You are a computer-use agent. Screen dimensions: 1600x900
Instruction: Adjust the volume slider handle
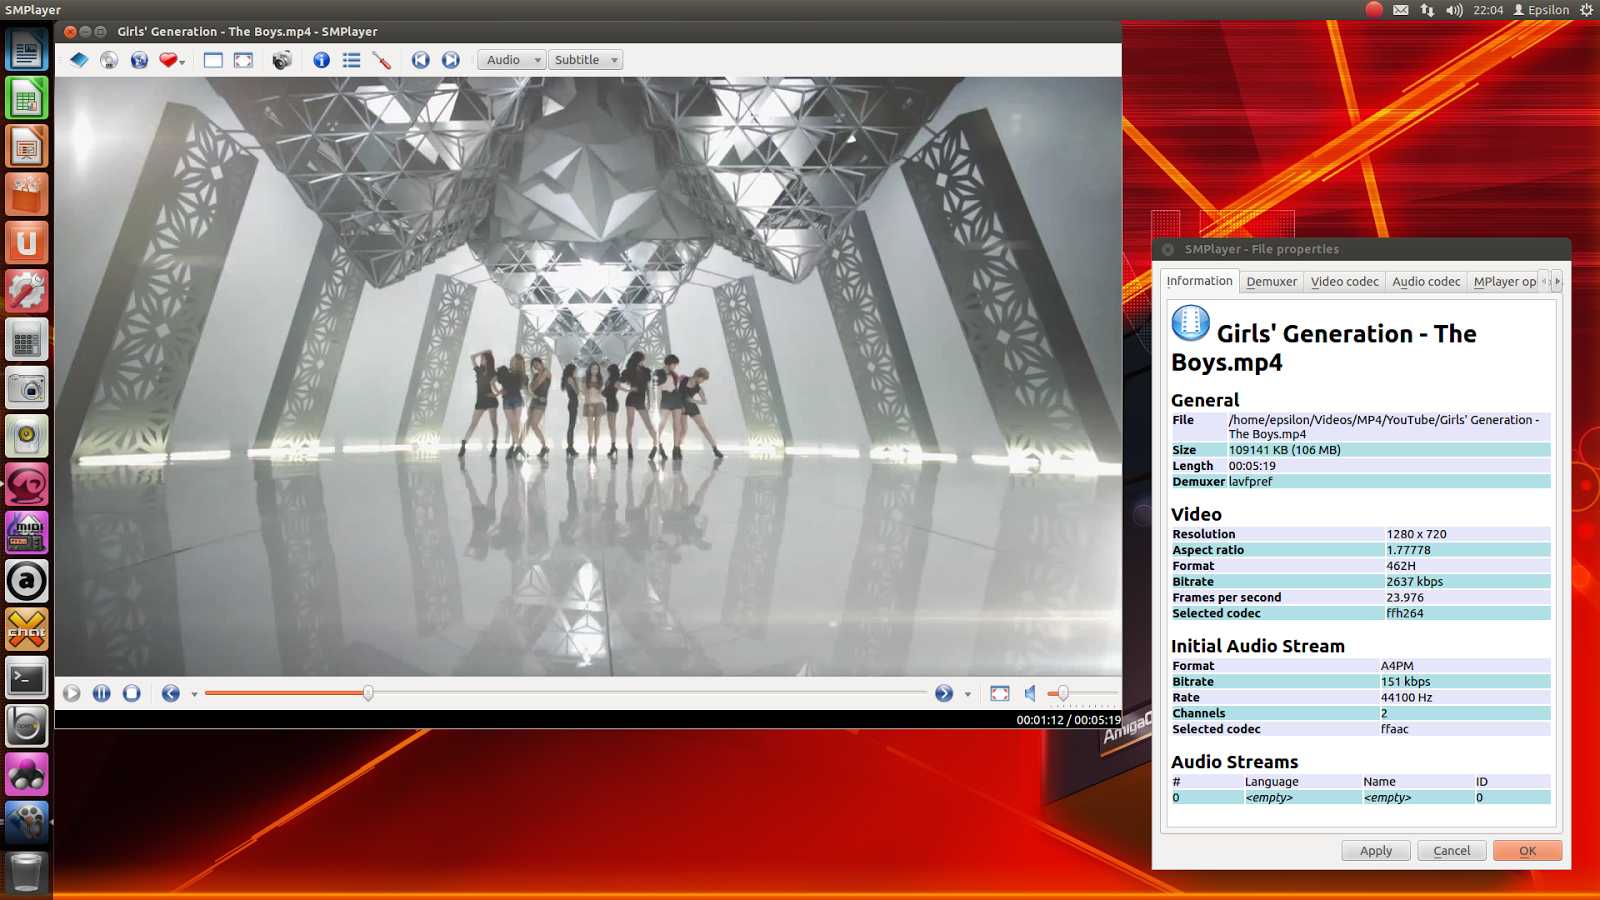tap(1063, 693)
